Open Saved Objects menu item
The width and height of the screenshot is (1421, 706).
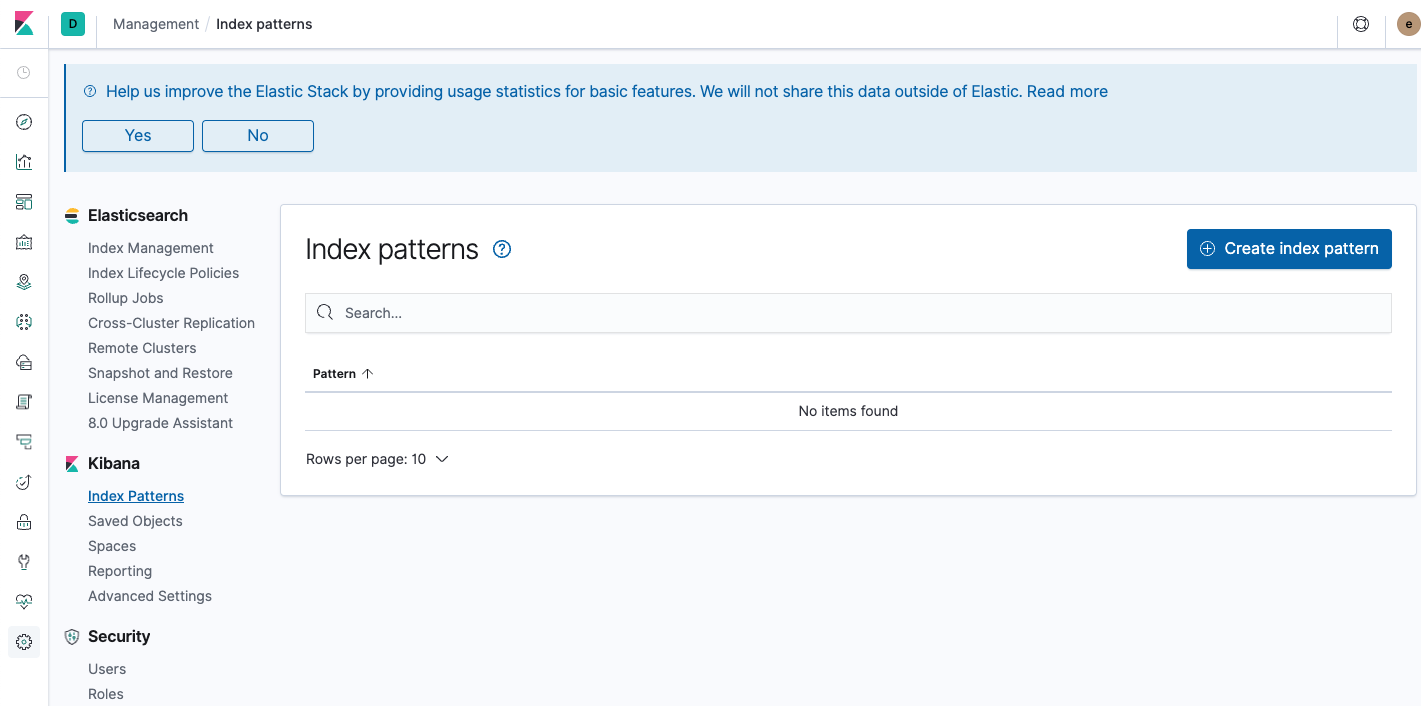[x=135, y=521]
